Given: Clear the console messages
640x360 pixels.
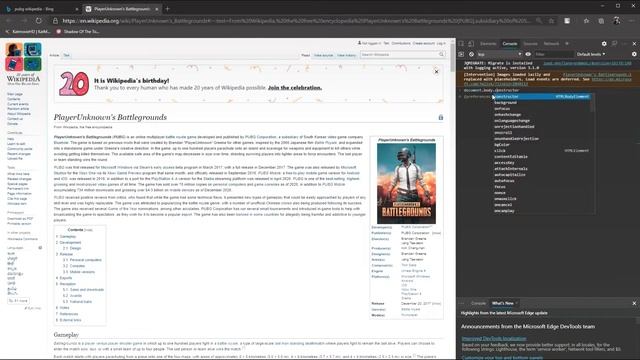Looking at the screenshot, I should tap(471, 54).
